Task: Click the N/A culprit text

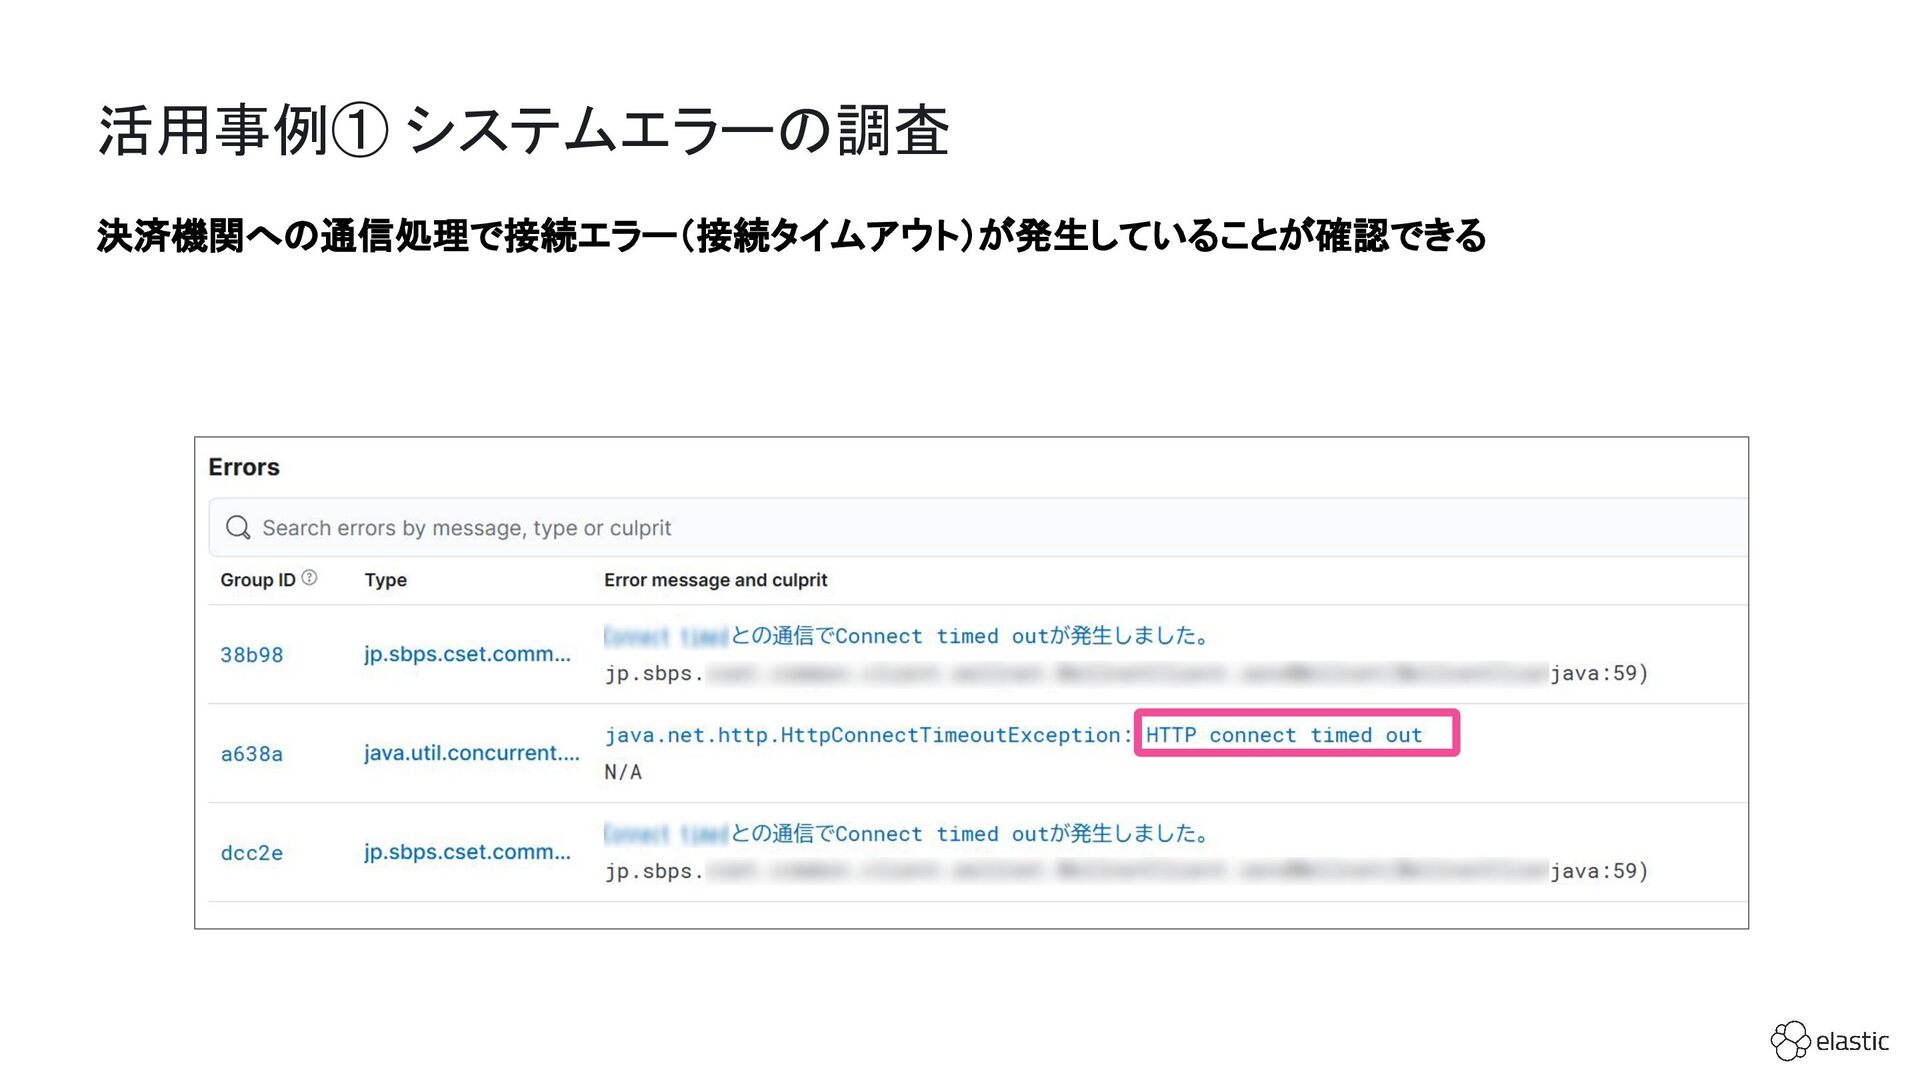Action: 623,772
